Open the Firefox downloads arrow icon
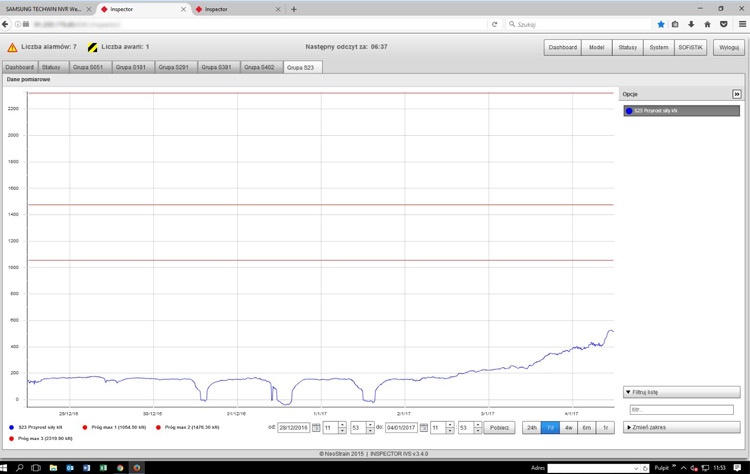Screen dimensions: 750x474 [692, 24]
